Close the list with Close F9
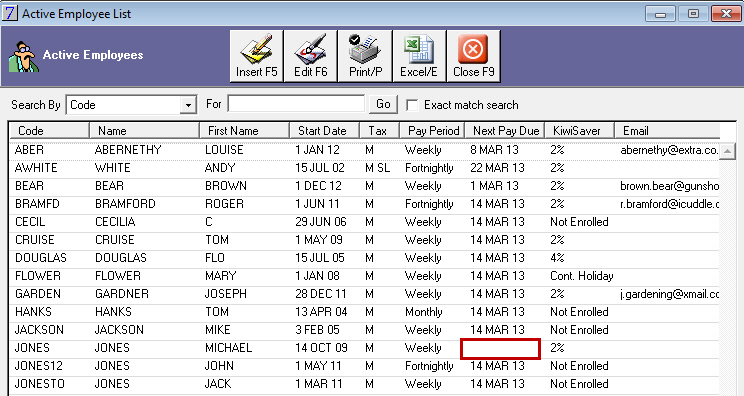 [474, 56]
